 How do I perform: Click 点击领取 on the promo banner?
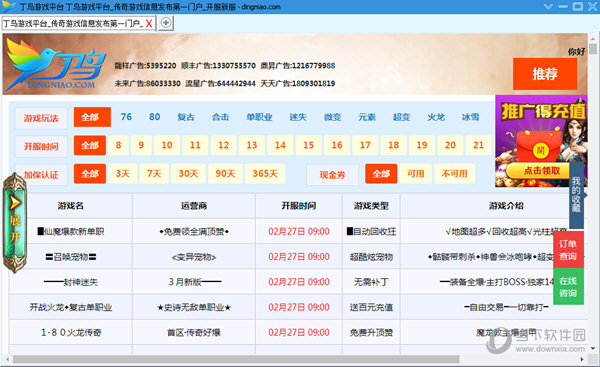541,171
